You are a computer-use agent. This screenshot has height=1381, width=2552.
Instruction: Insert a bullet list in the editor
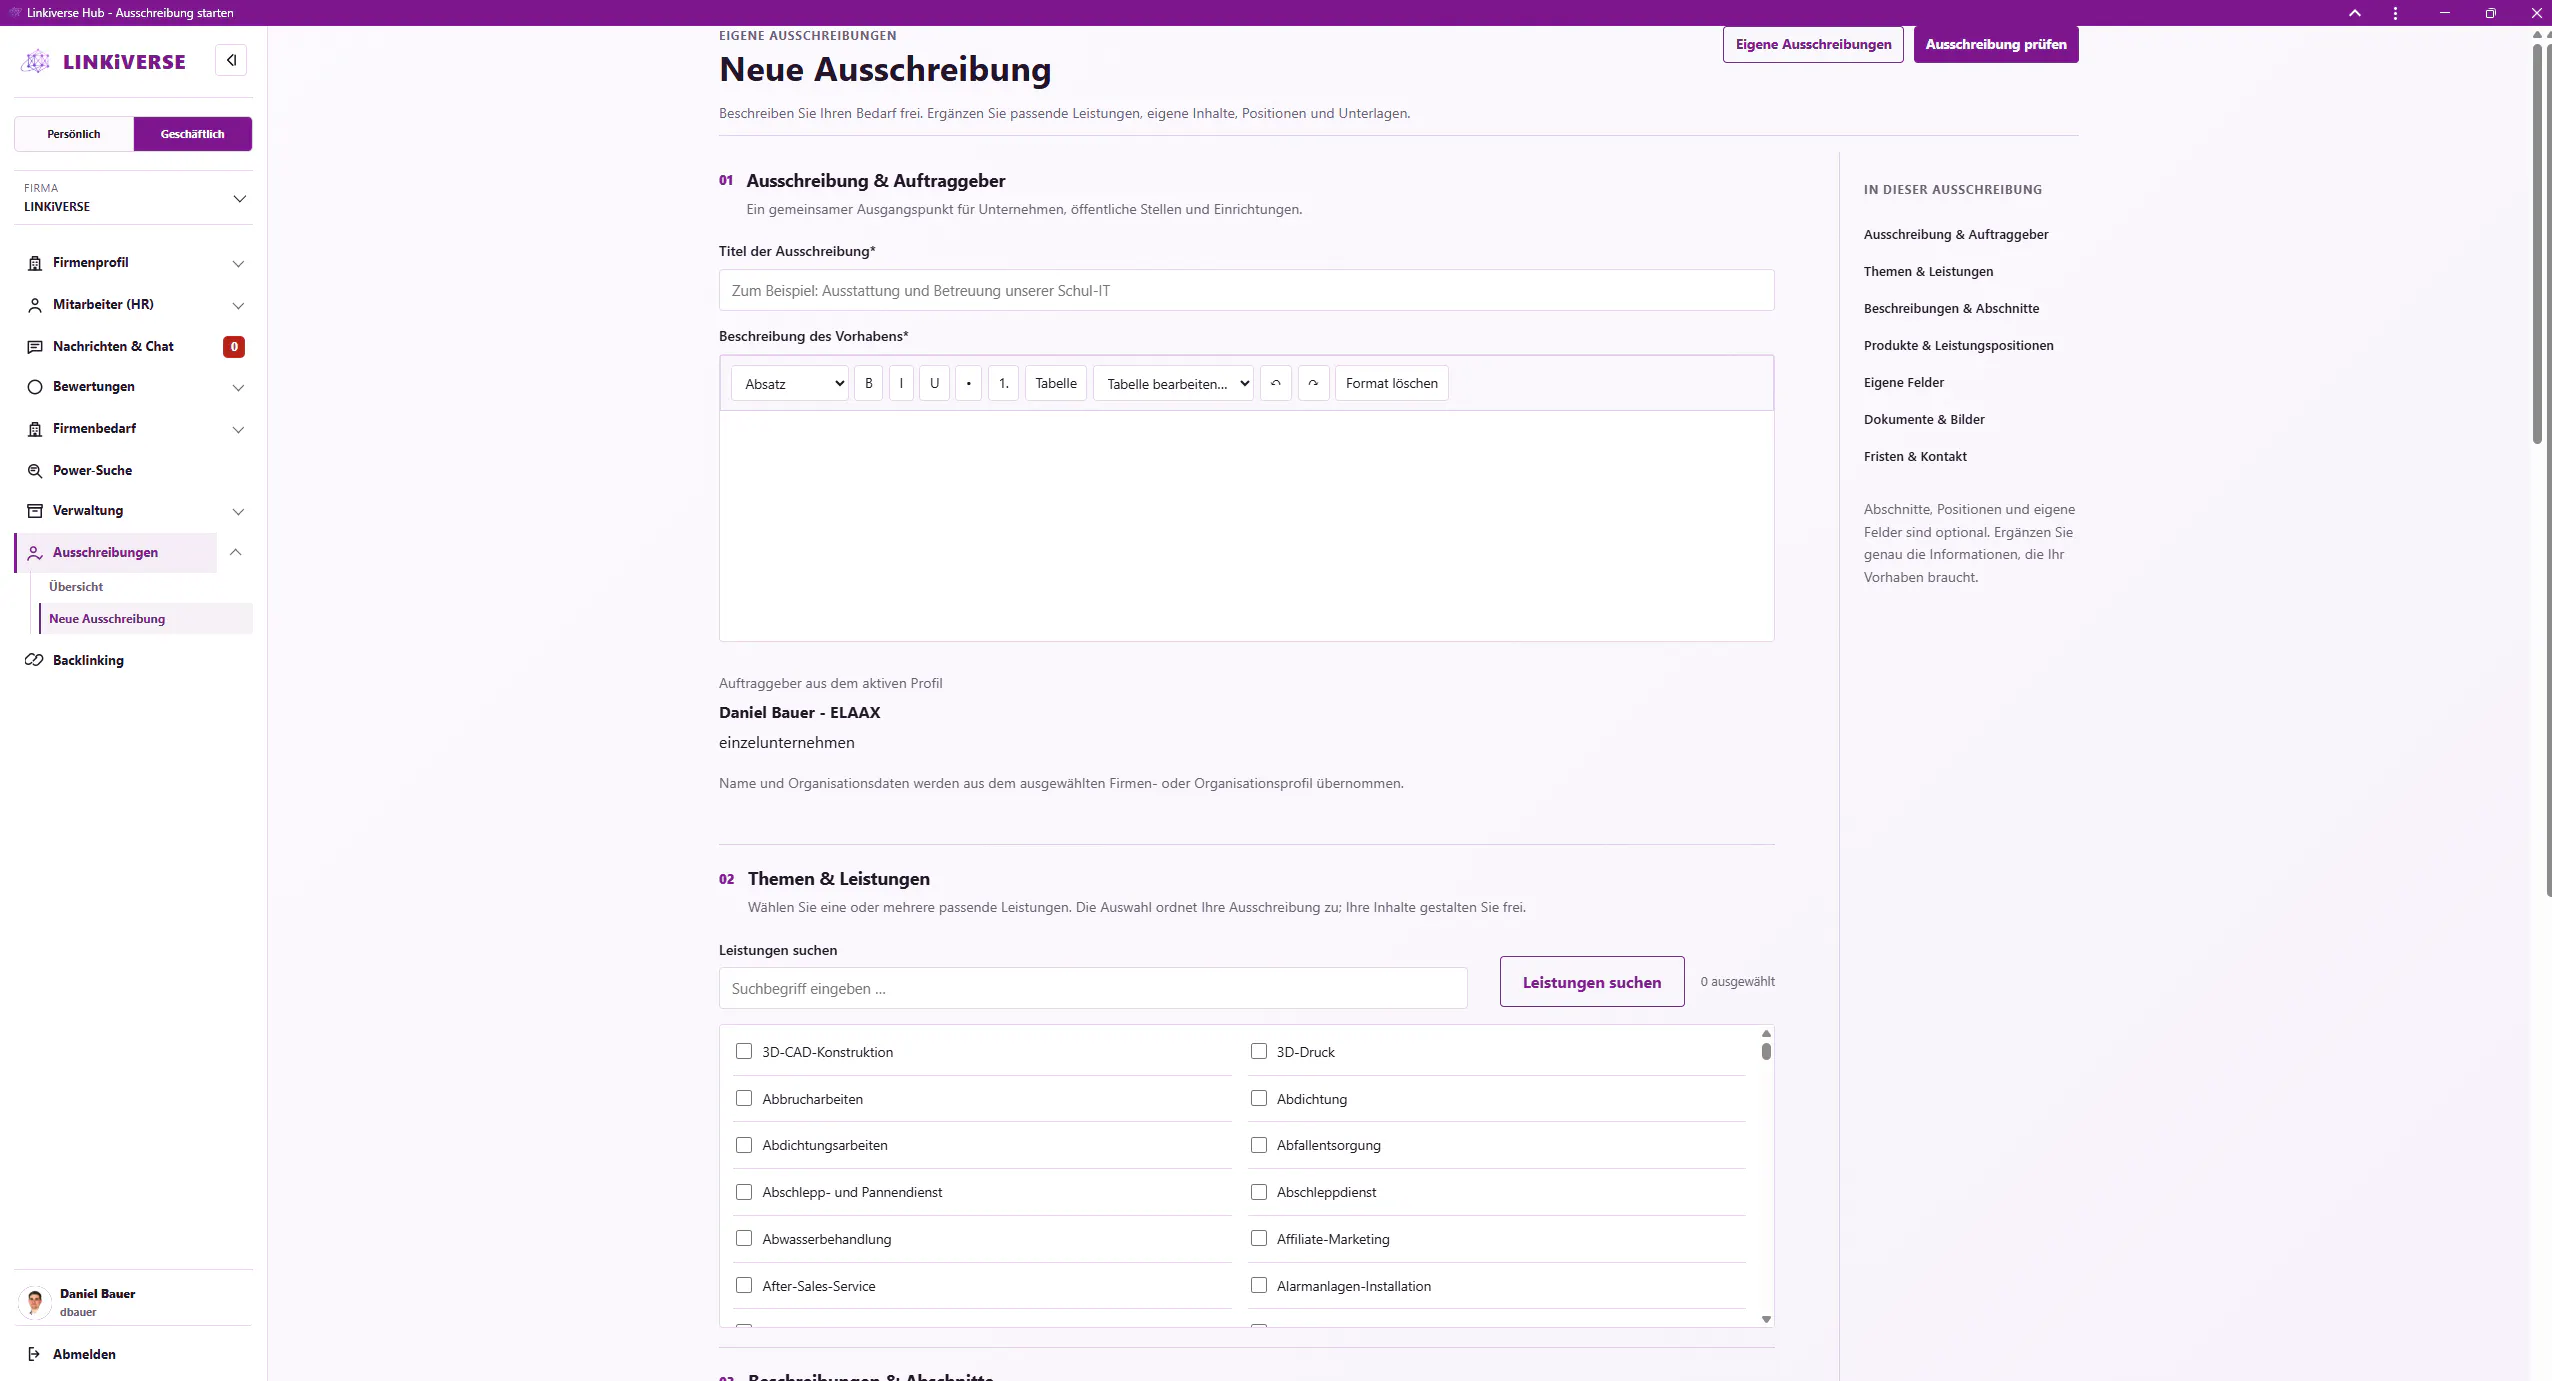point(969,383)
